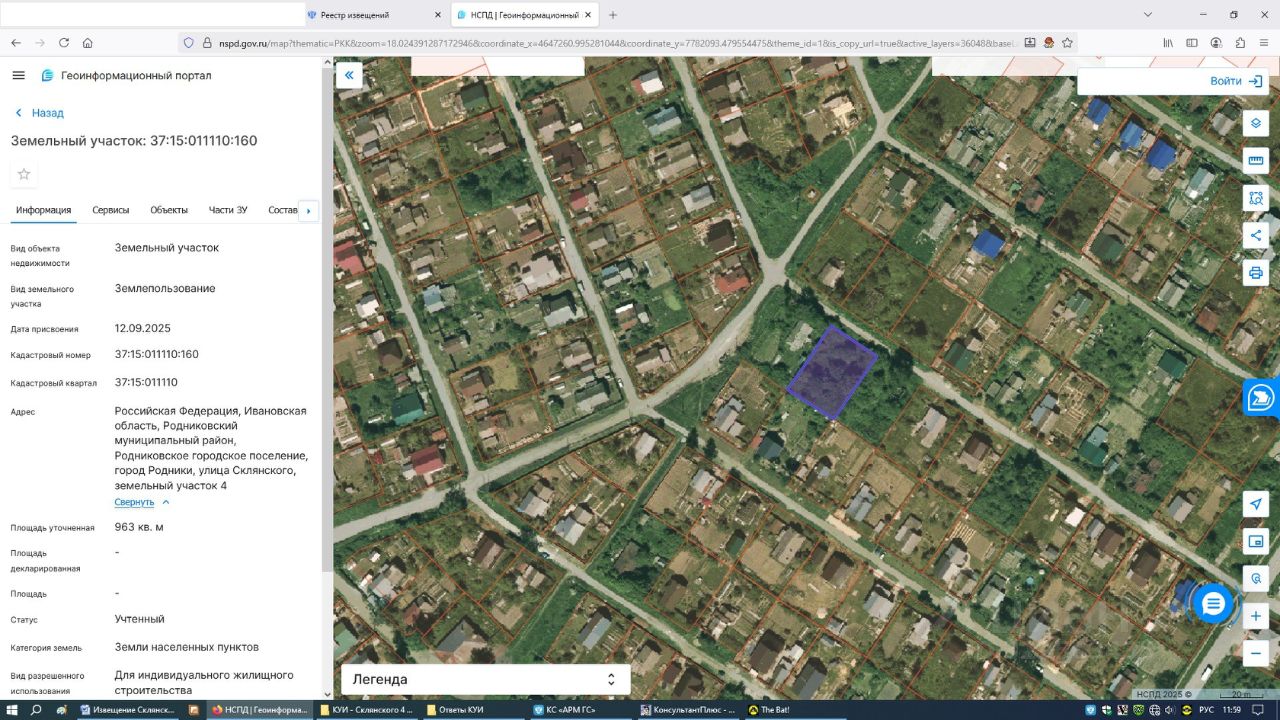Open the round blue chat button
The image size is (1280, 720).
1213,604
